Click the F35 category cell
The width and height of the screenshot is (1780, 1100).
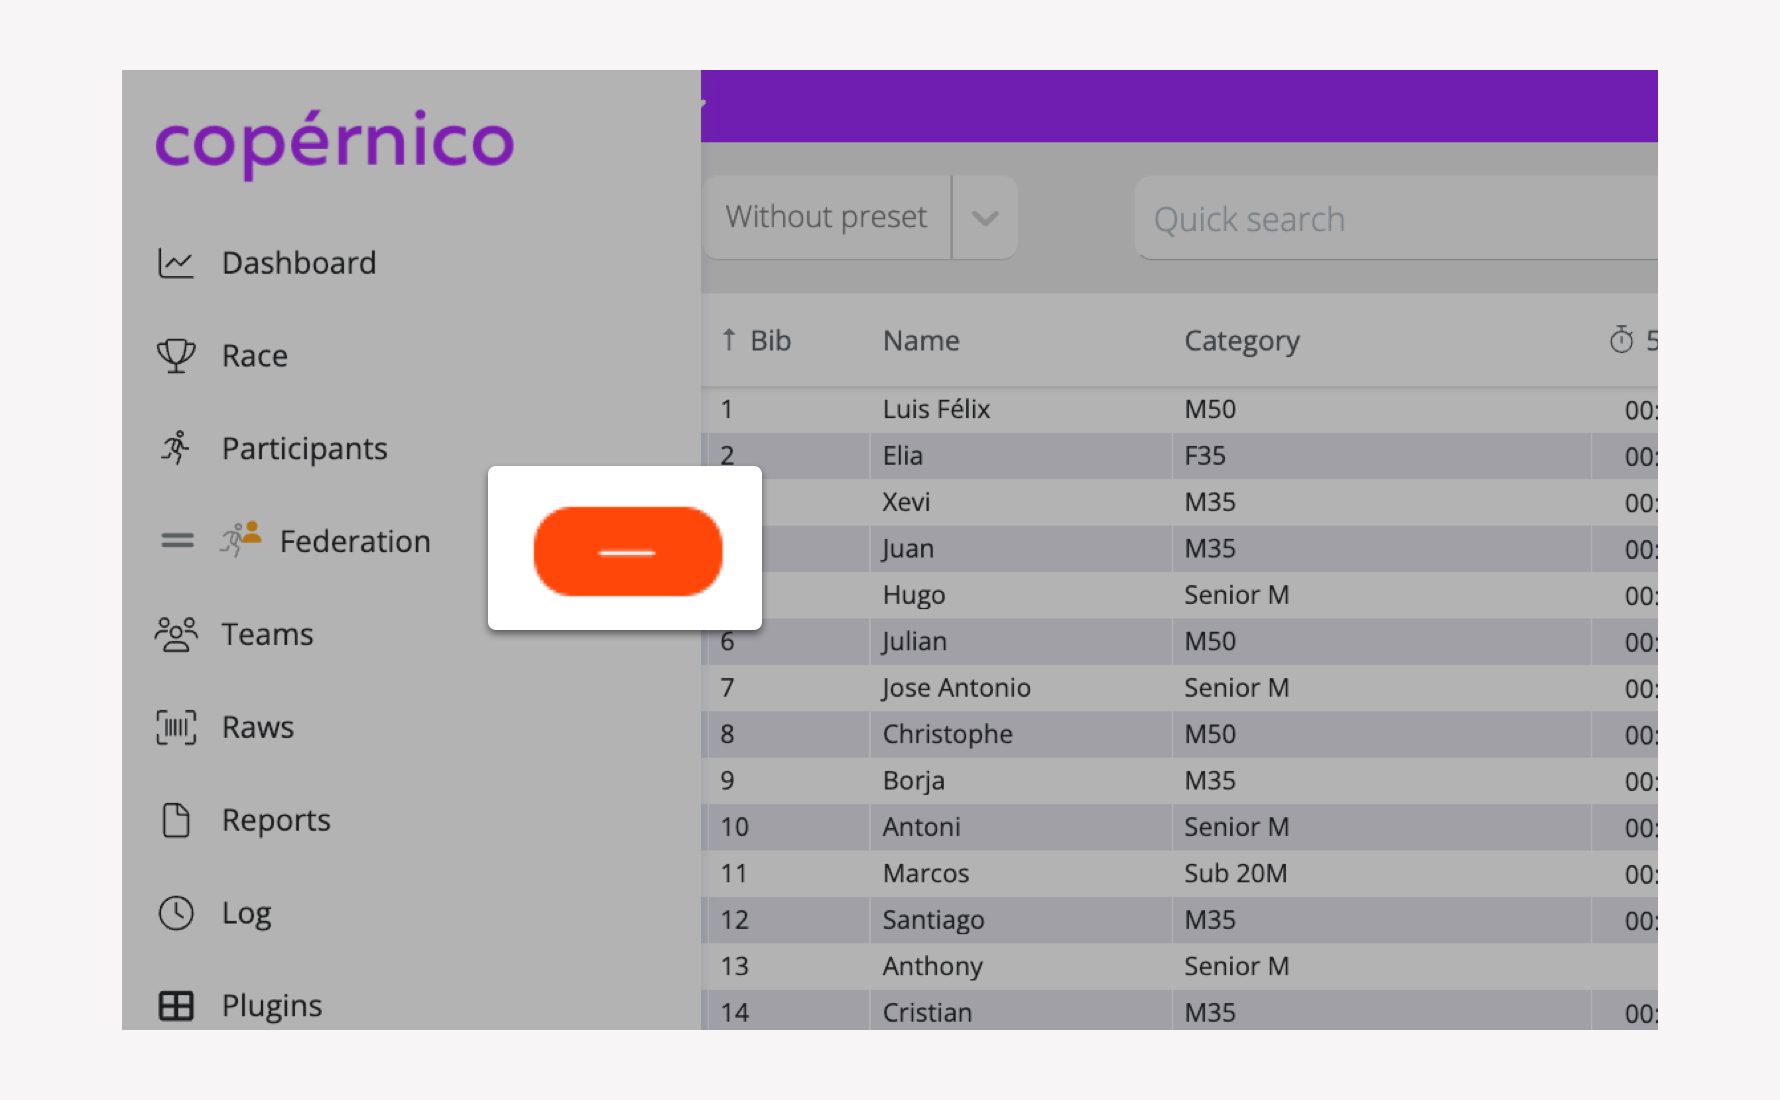[x=1381, y=456]
